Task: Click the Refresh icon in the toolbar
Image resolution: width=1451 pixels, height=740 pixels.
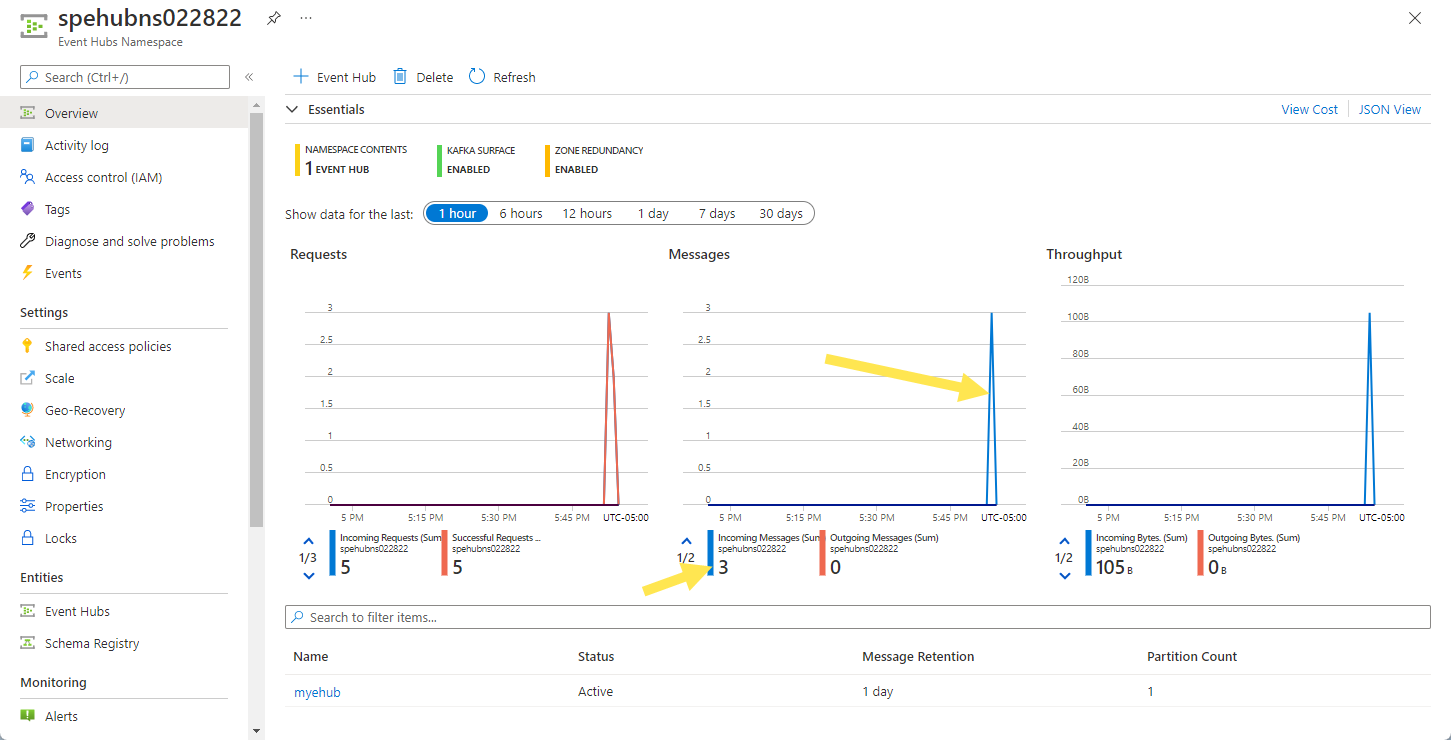Action: click(477, 77)
